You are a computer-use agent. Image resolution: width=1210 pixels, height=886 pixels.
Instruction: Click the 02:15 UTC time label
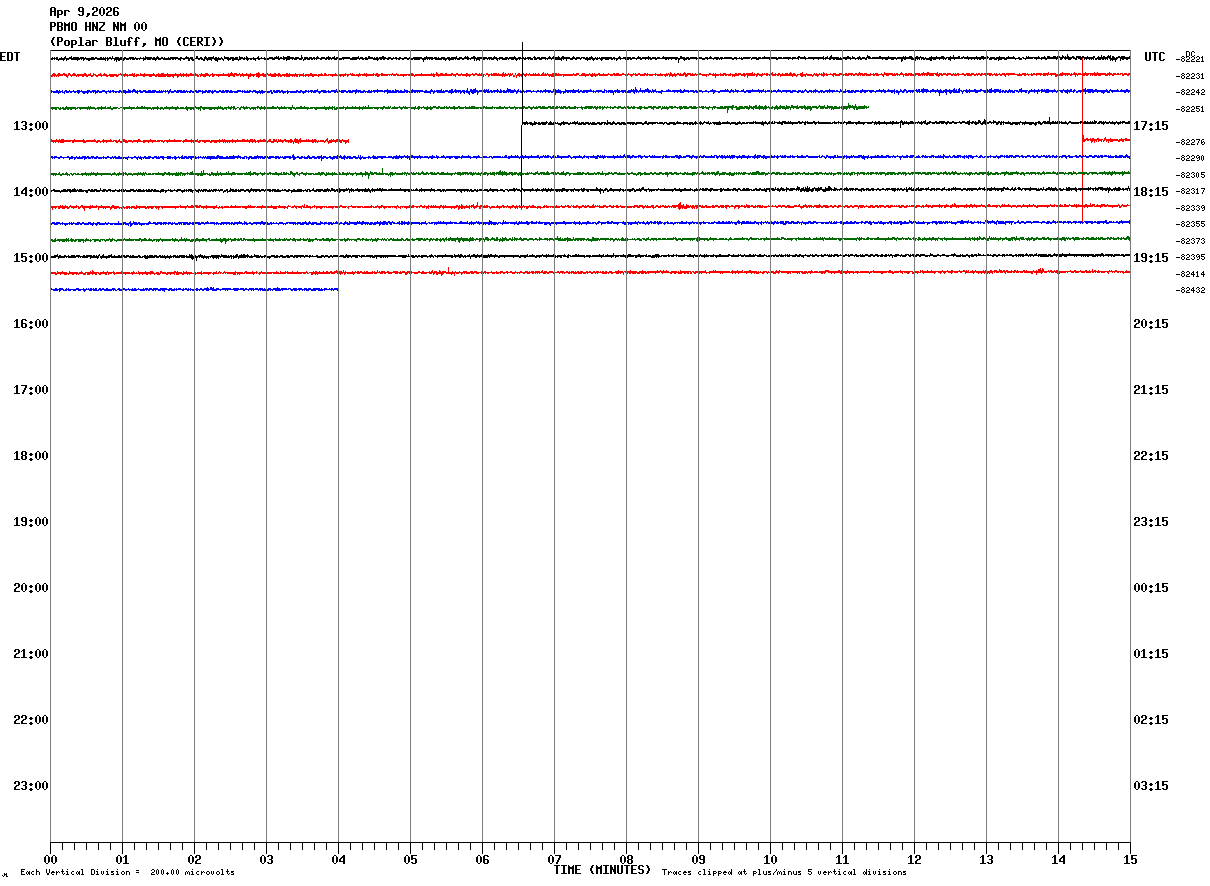click(x=1151, y=720)
